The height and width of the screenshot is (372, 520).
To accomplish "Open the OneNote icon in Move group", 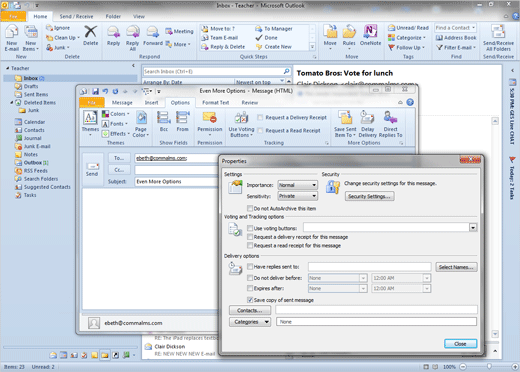I will pyautogui.click(x=370, y=31).
